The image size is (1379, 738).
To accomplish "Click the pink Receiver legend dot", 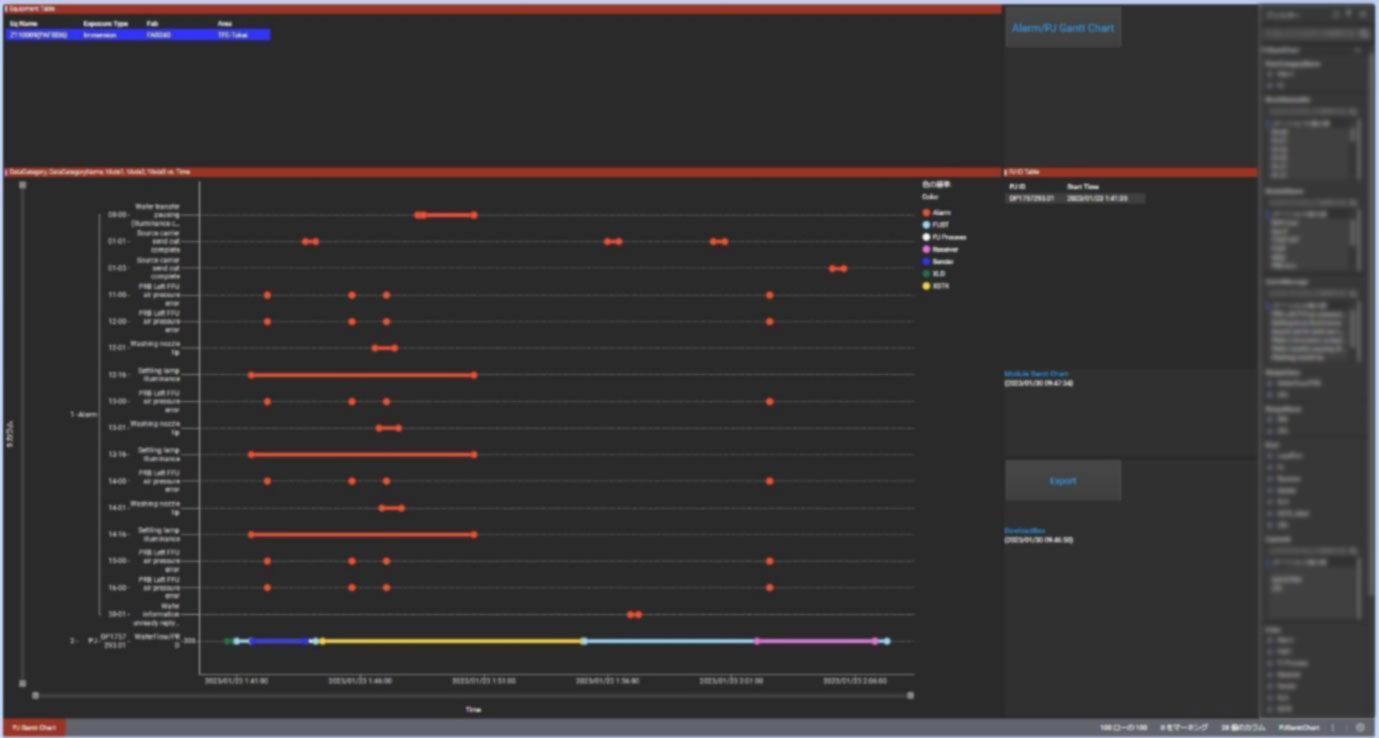I will click(926, 250).
